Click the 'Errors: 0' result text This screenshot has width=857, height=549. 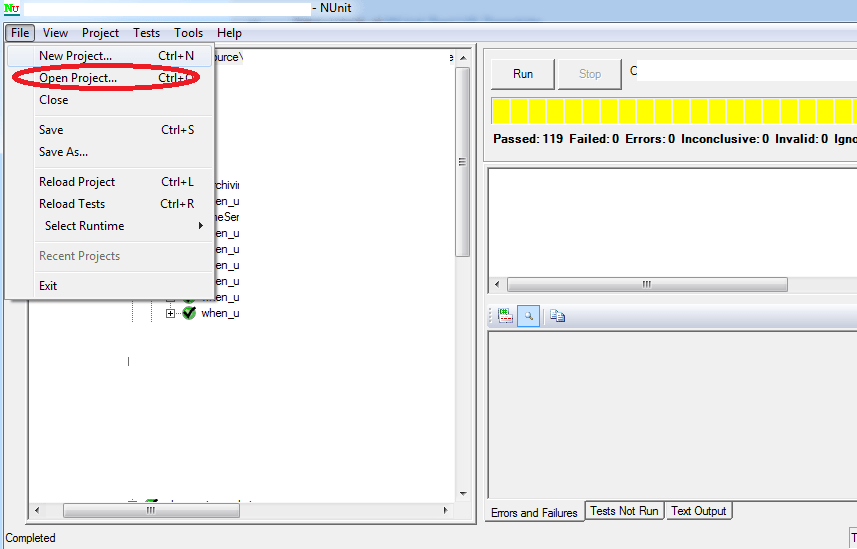(x=650, y=139)
